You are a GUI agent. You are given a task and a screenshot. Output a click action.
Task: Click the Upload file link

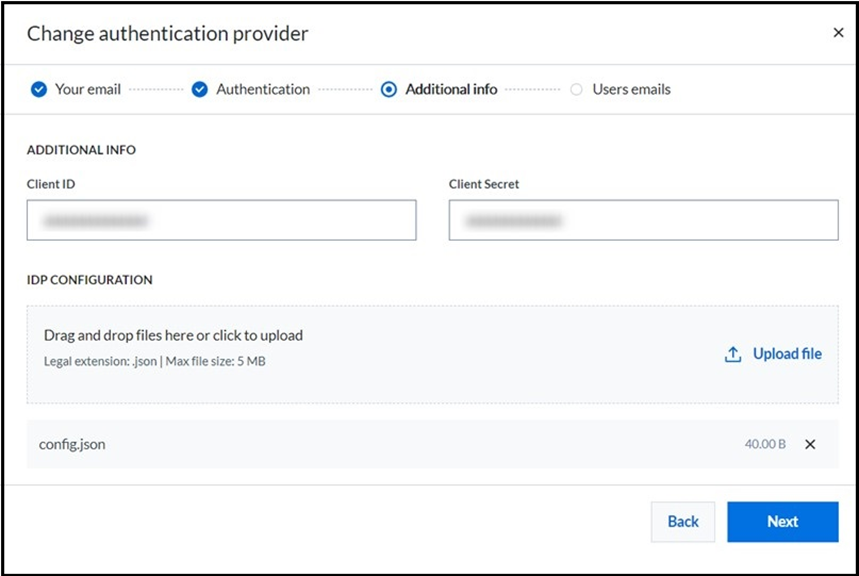[x=787, y=354]
